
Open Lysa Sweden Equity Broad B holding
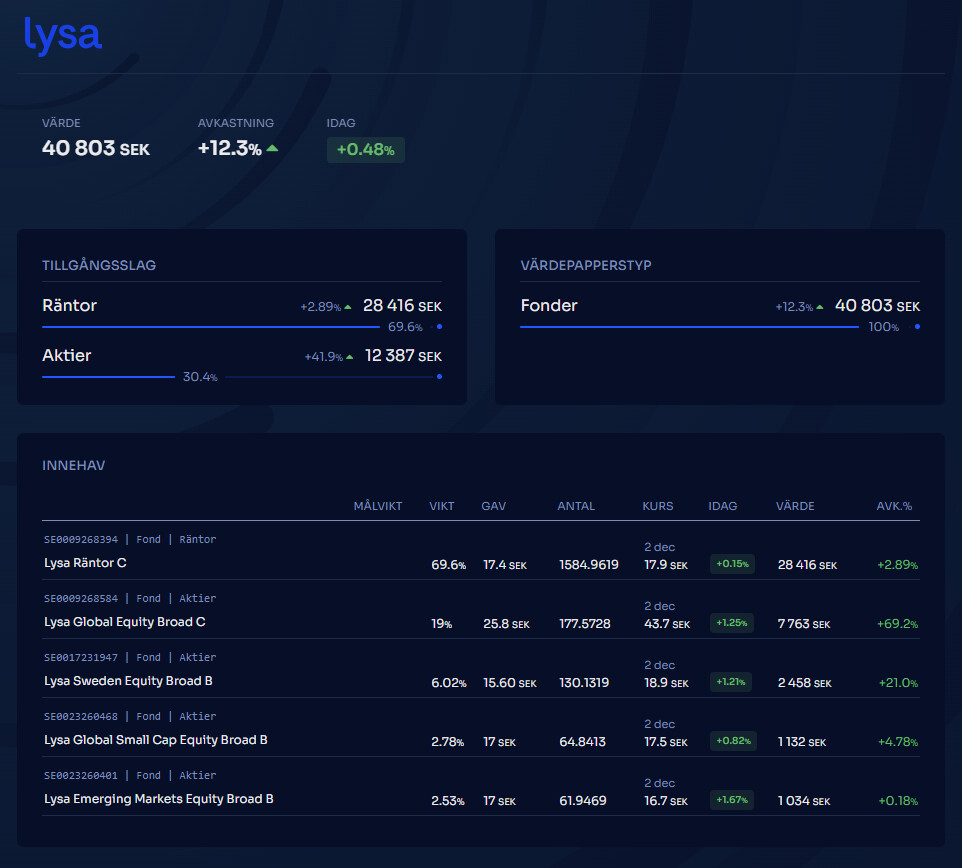pyautogui.click(x=128, y=681)
